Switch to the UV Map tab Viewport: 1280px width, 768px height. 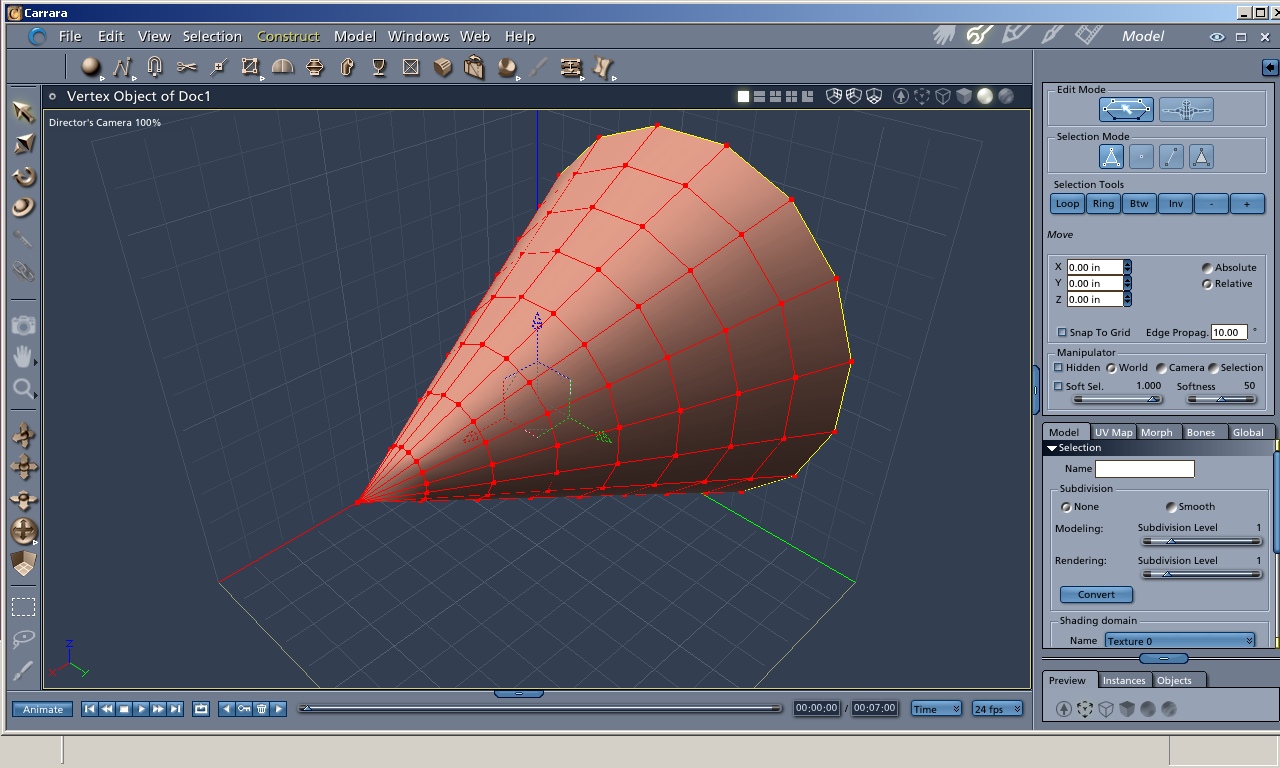coord(1113,432)
